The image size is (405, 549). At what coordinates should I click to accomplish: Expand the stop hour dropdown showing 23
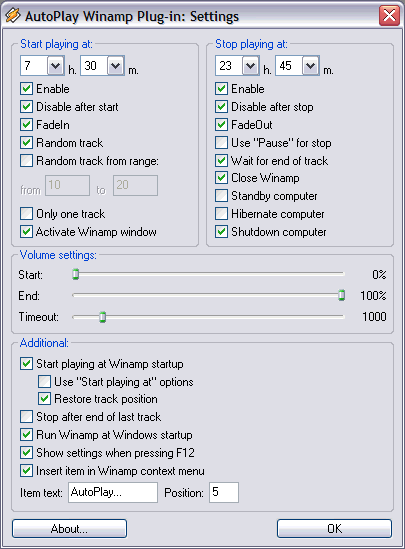(x=250, y=65)
